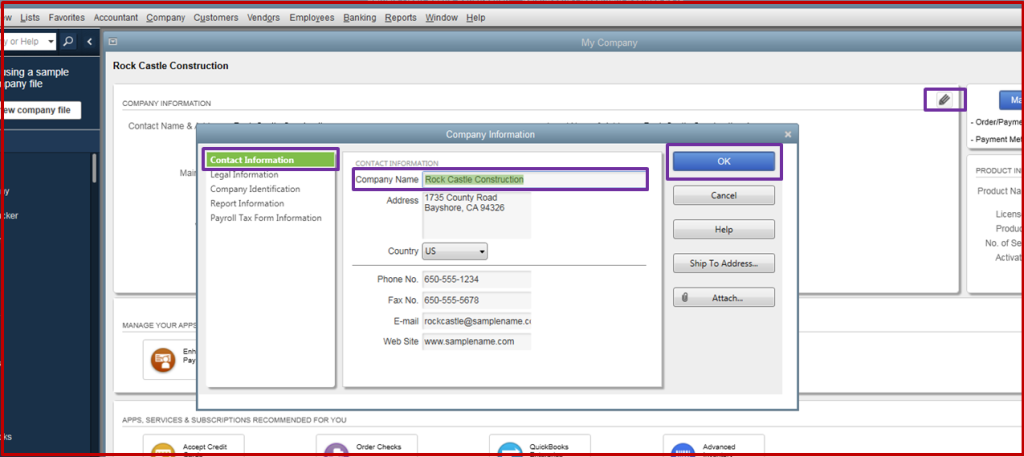Open the QuickBooks Enterprise tile
The width and height of the screenshot is (1024, 457).
tap(539, 446)
